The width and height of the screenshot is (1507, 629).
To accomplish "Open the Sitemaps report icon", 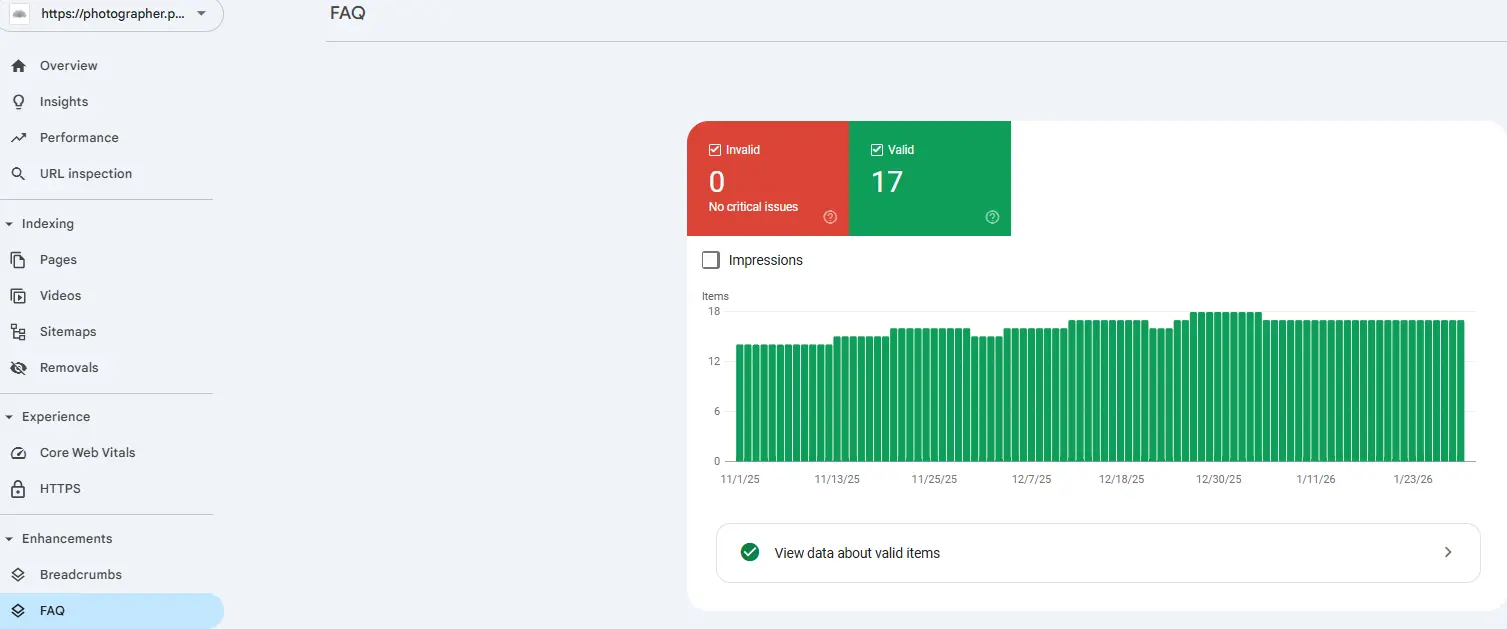I will 20,331.
